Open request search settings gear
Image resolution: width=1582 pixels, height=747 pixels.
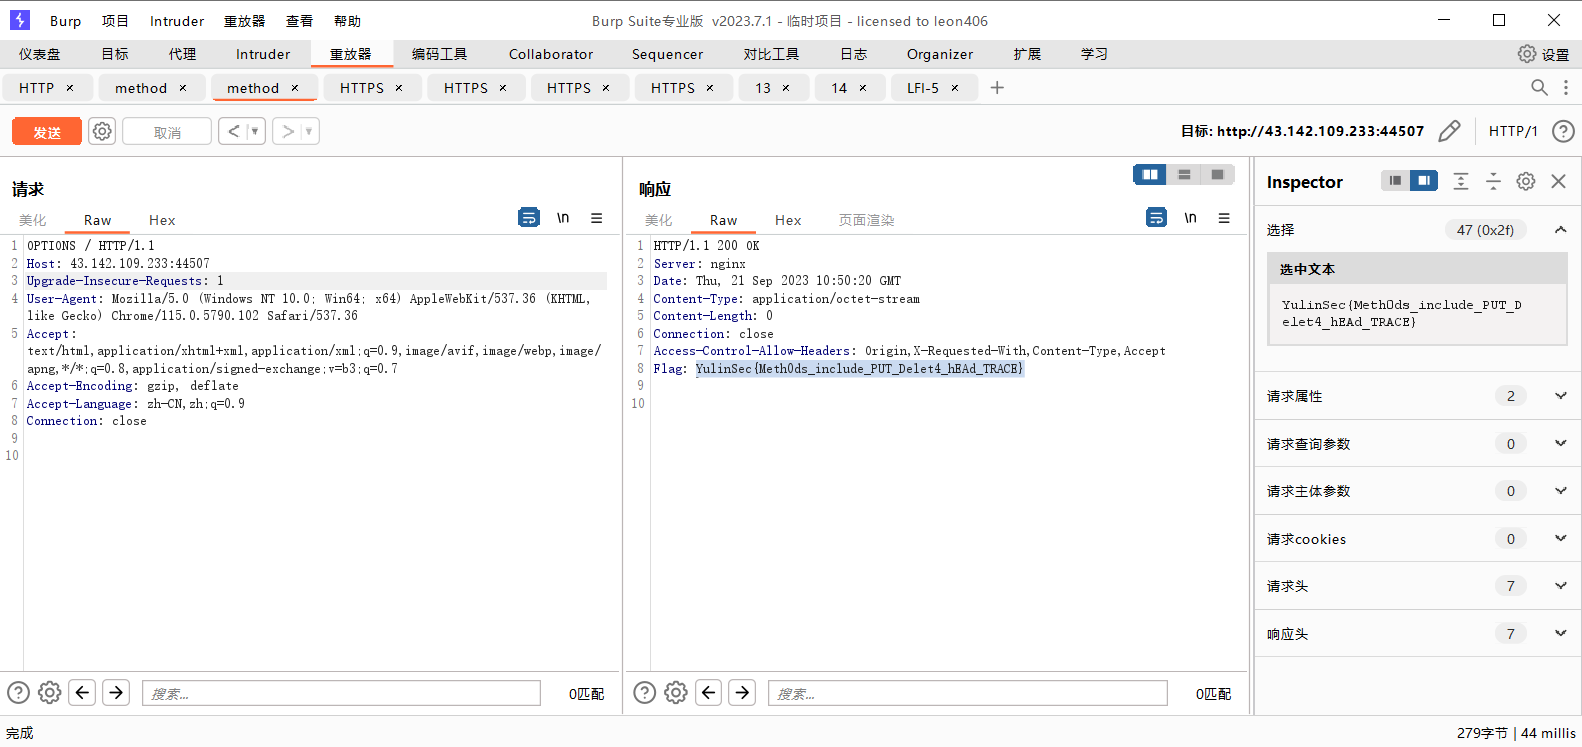[x=50, y=692]
